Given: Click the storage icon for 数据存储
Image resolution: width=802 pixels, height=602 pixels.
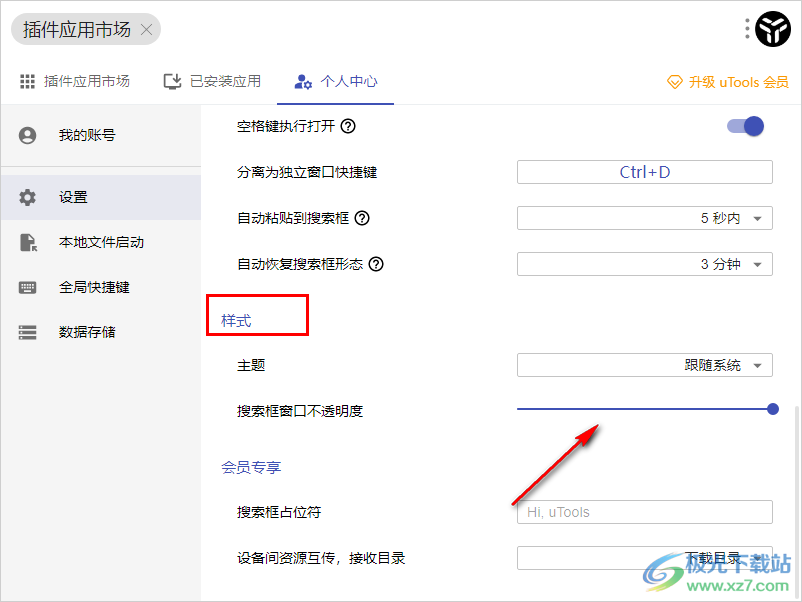Looking at the screenshot, I should (27, 332).
